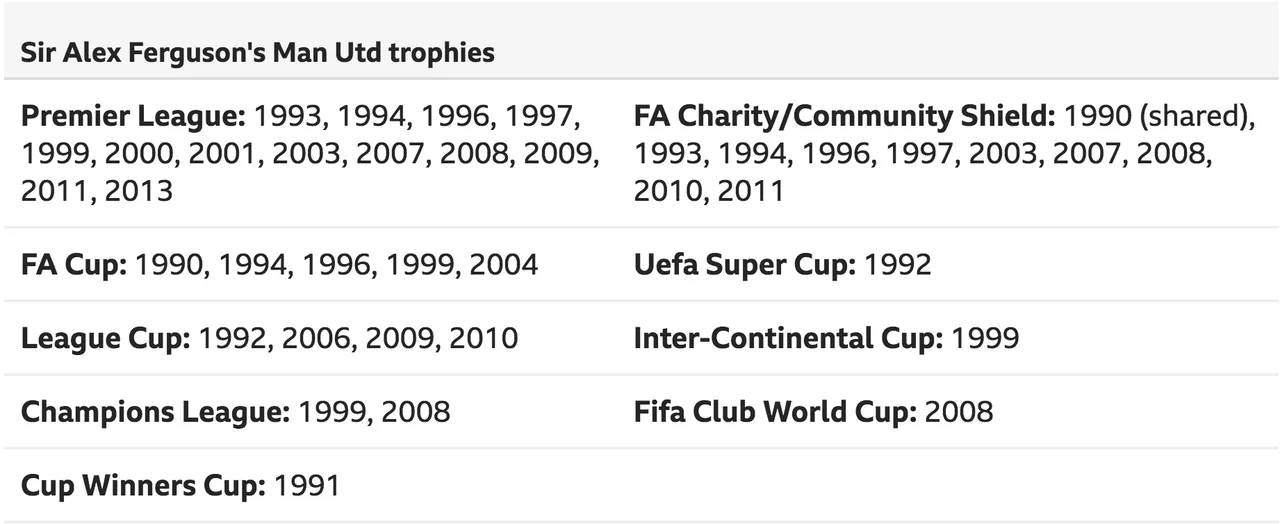Screen dimensions: 1280x524
Task: Select the Cup Winners Cup label
Action: [x=143, y=485]
